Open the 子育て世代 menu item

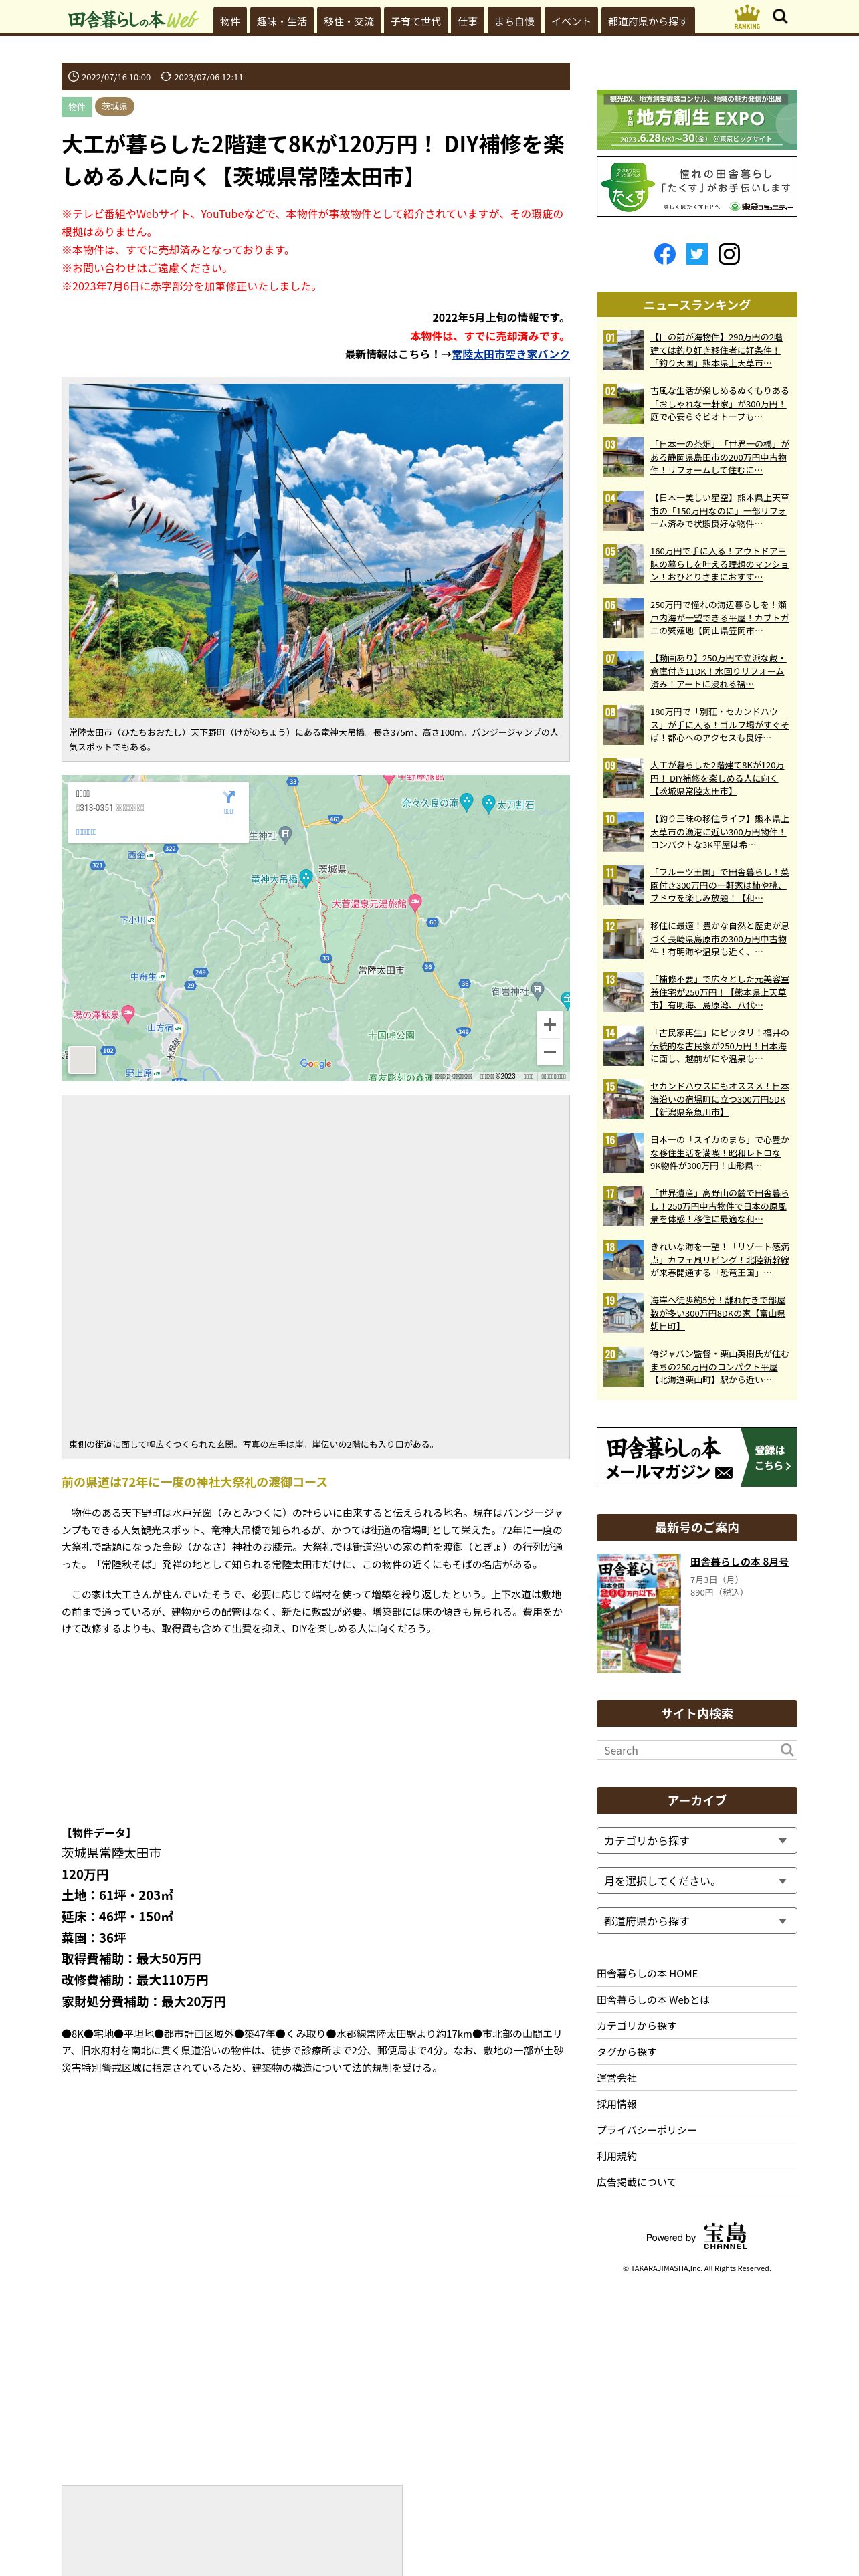[416, 21]
